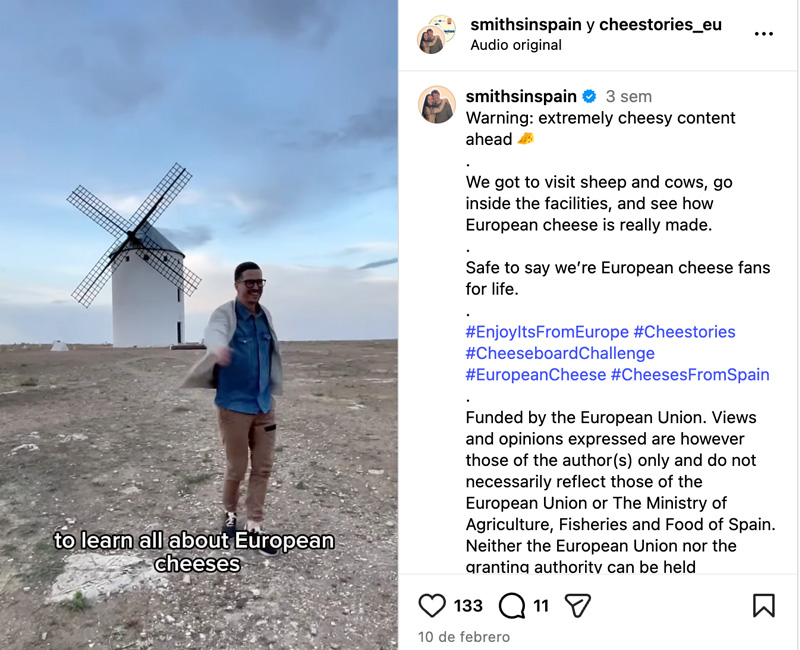Viewport: 800px width, 650px height.
Task: Open smithsinspain profile from header
Action: pos(526,24)
